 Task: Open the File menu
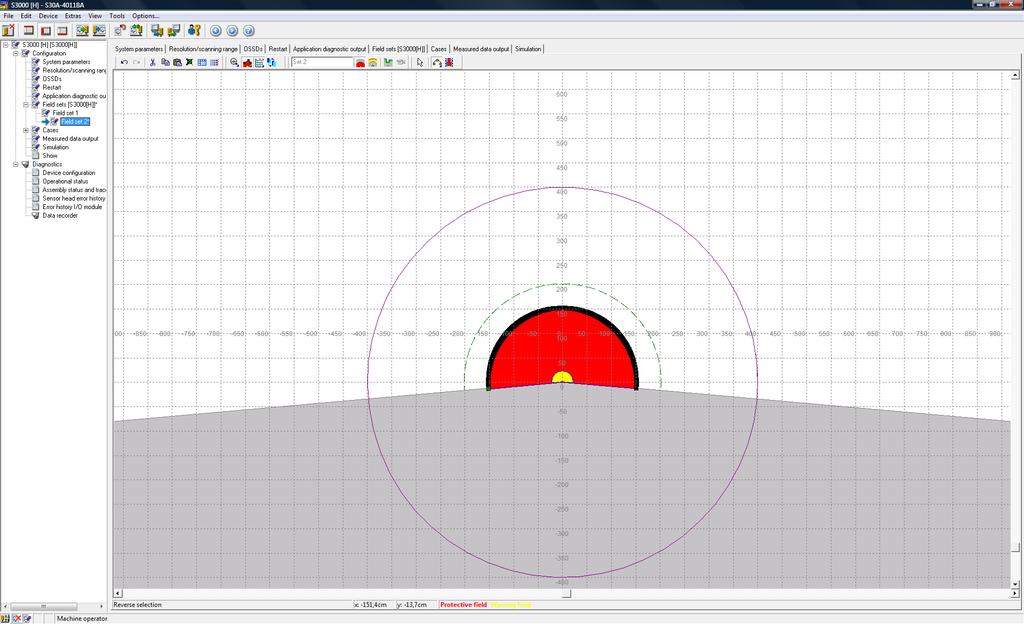8,16
